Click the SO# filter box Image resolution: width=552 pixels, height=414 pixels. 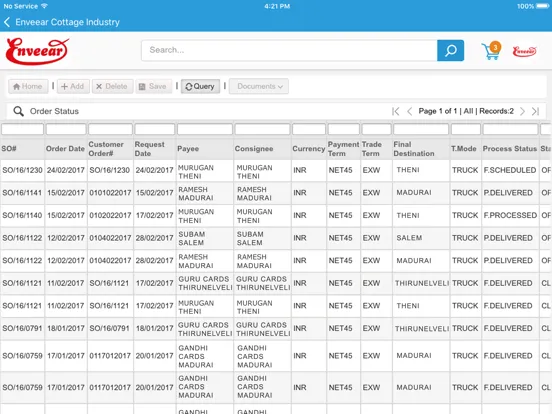(x=23, y=129)
